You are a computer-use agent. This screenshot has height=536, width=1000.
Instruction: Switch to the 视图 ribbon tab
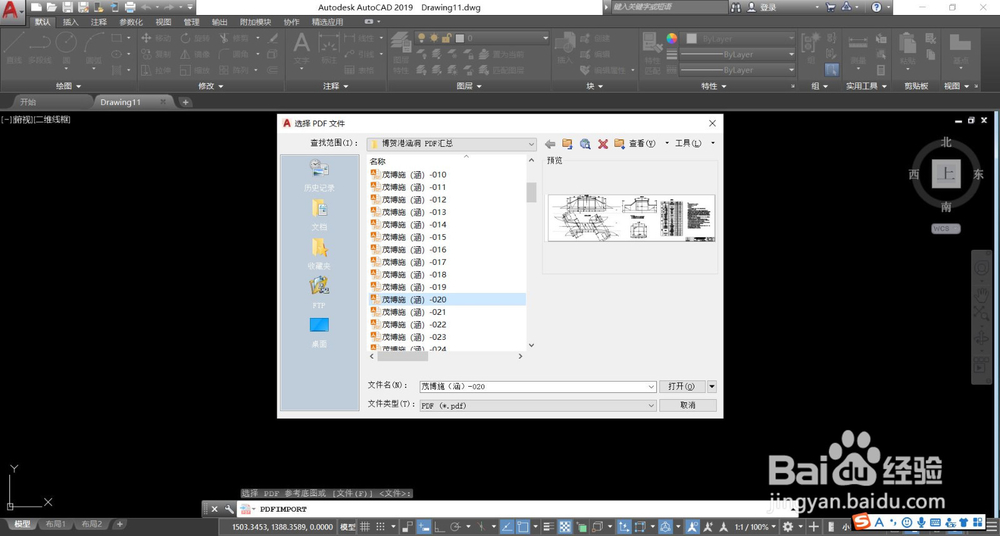pyautogui.click(x=163, y=22)
